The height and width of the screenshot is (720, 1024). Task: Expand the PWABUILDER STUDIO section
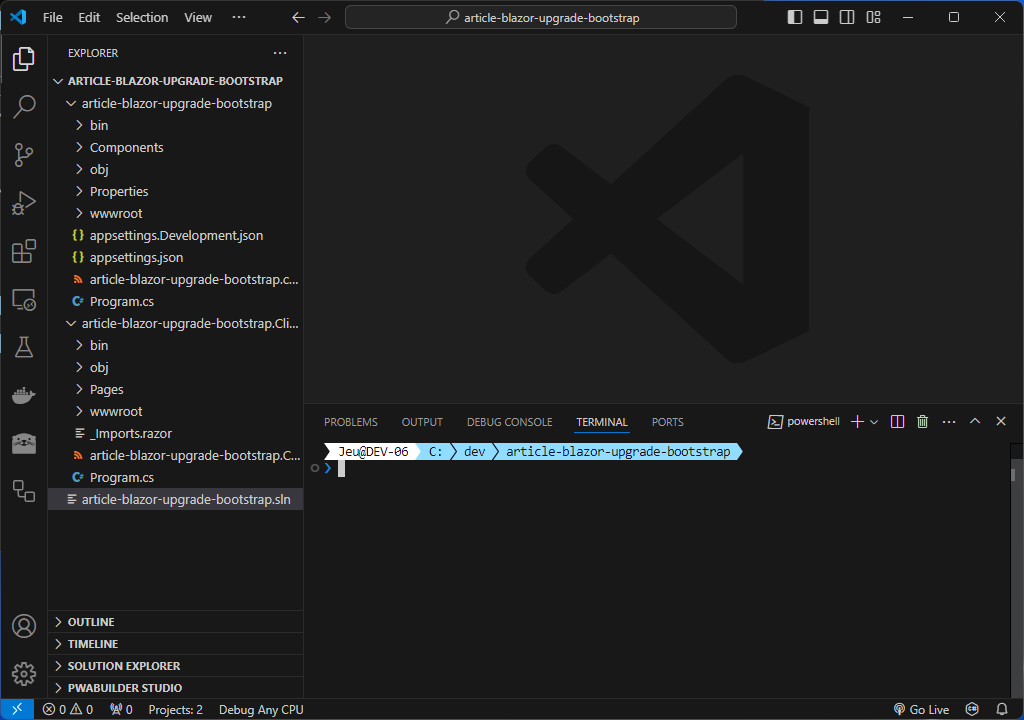(176, 688)
